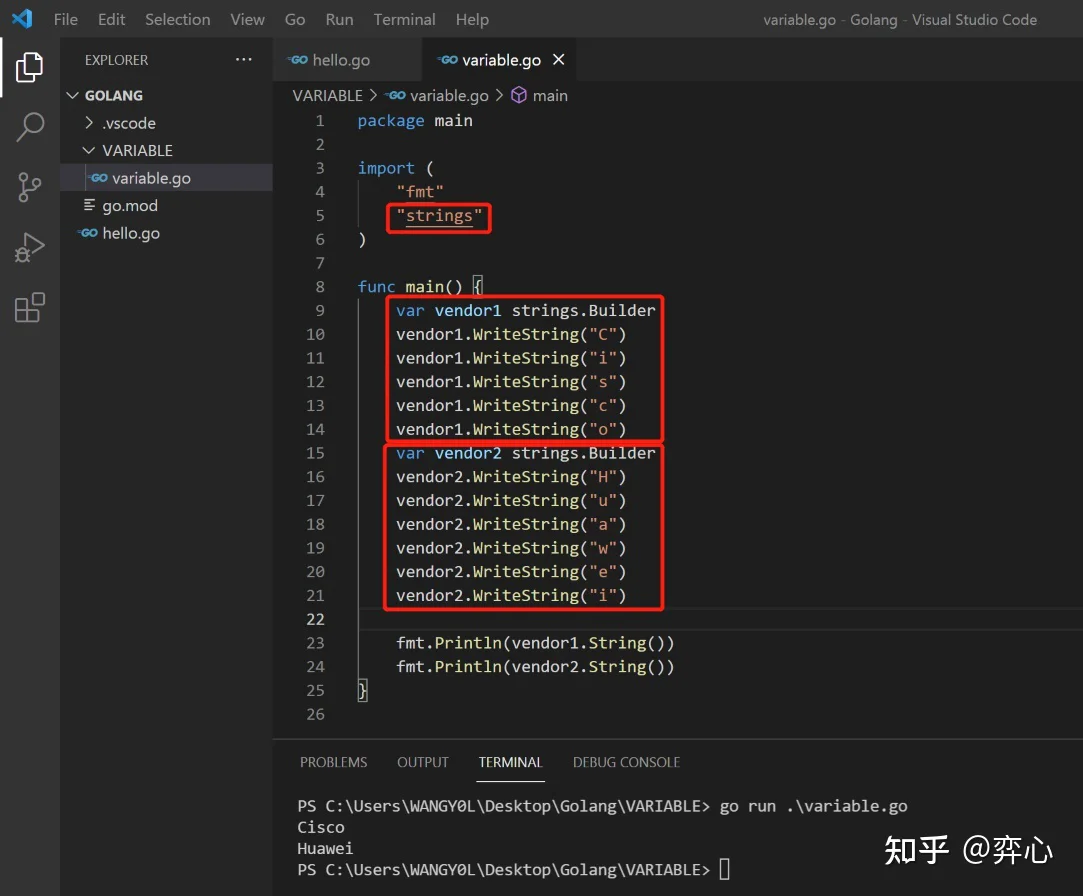Image resolution: width=1083 pixels, height=896 pixels.
Task: Click the Go icon on variable.go tab
Action: [x=448, y=60]
